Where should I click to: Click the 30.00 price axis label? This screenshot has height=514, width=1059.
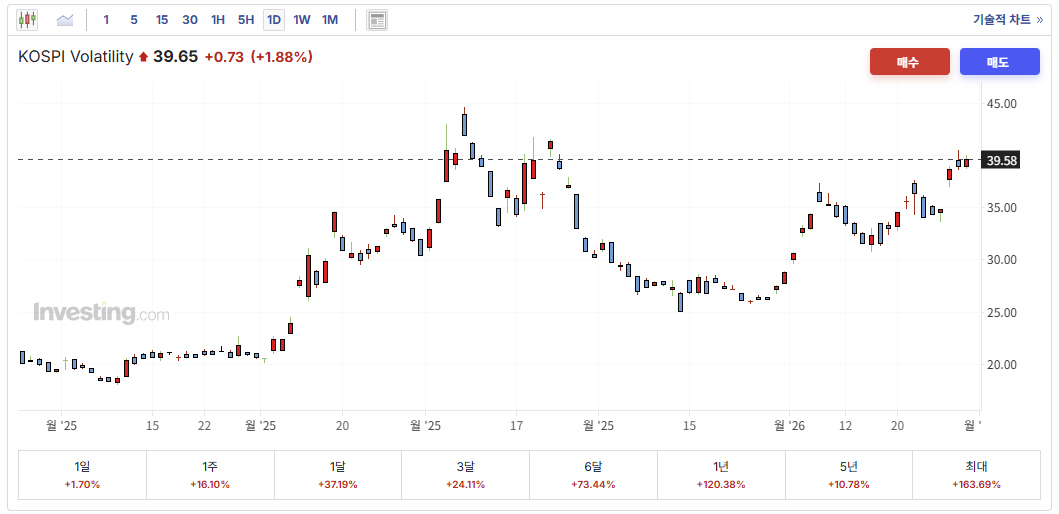click(x=1002, y=260)
